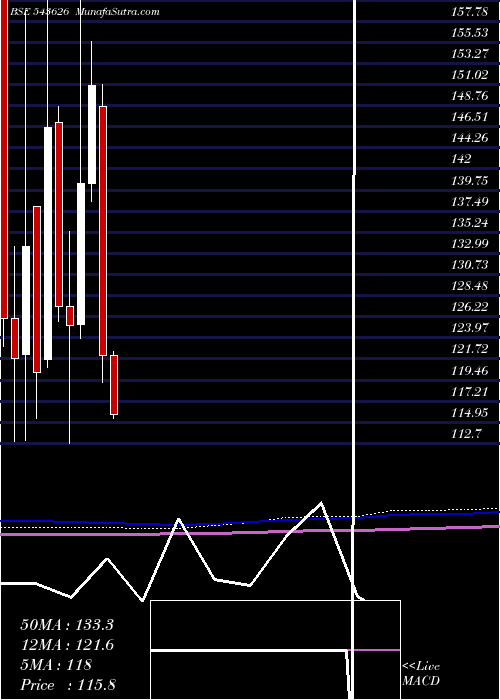The image size is (500, 700).
Task: Click the 121.72 price axis label
Action: tap(470, 349)
